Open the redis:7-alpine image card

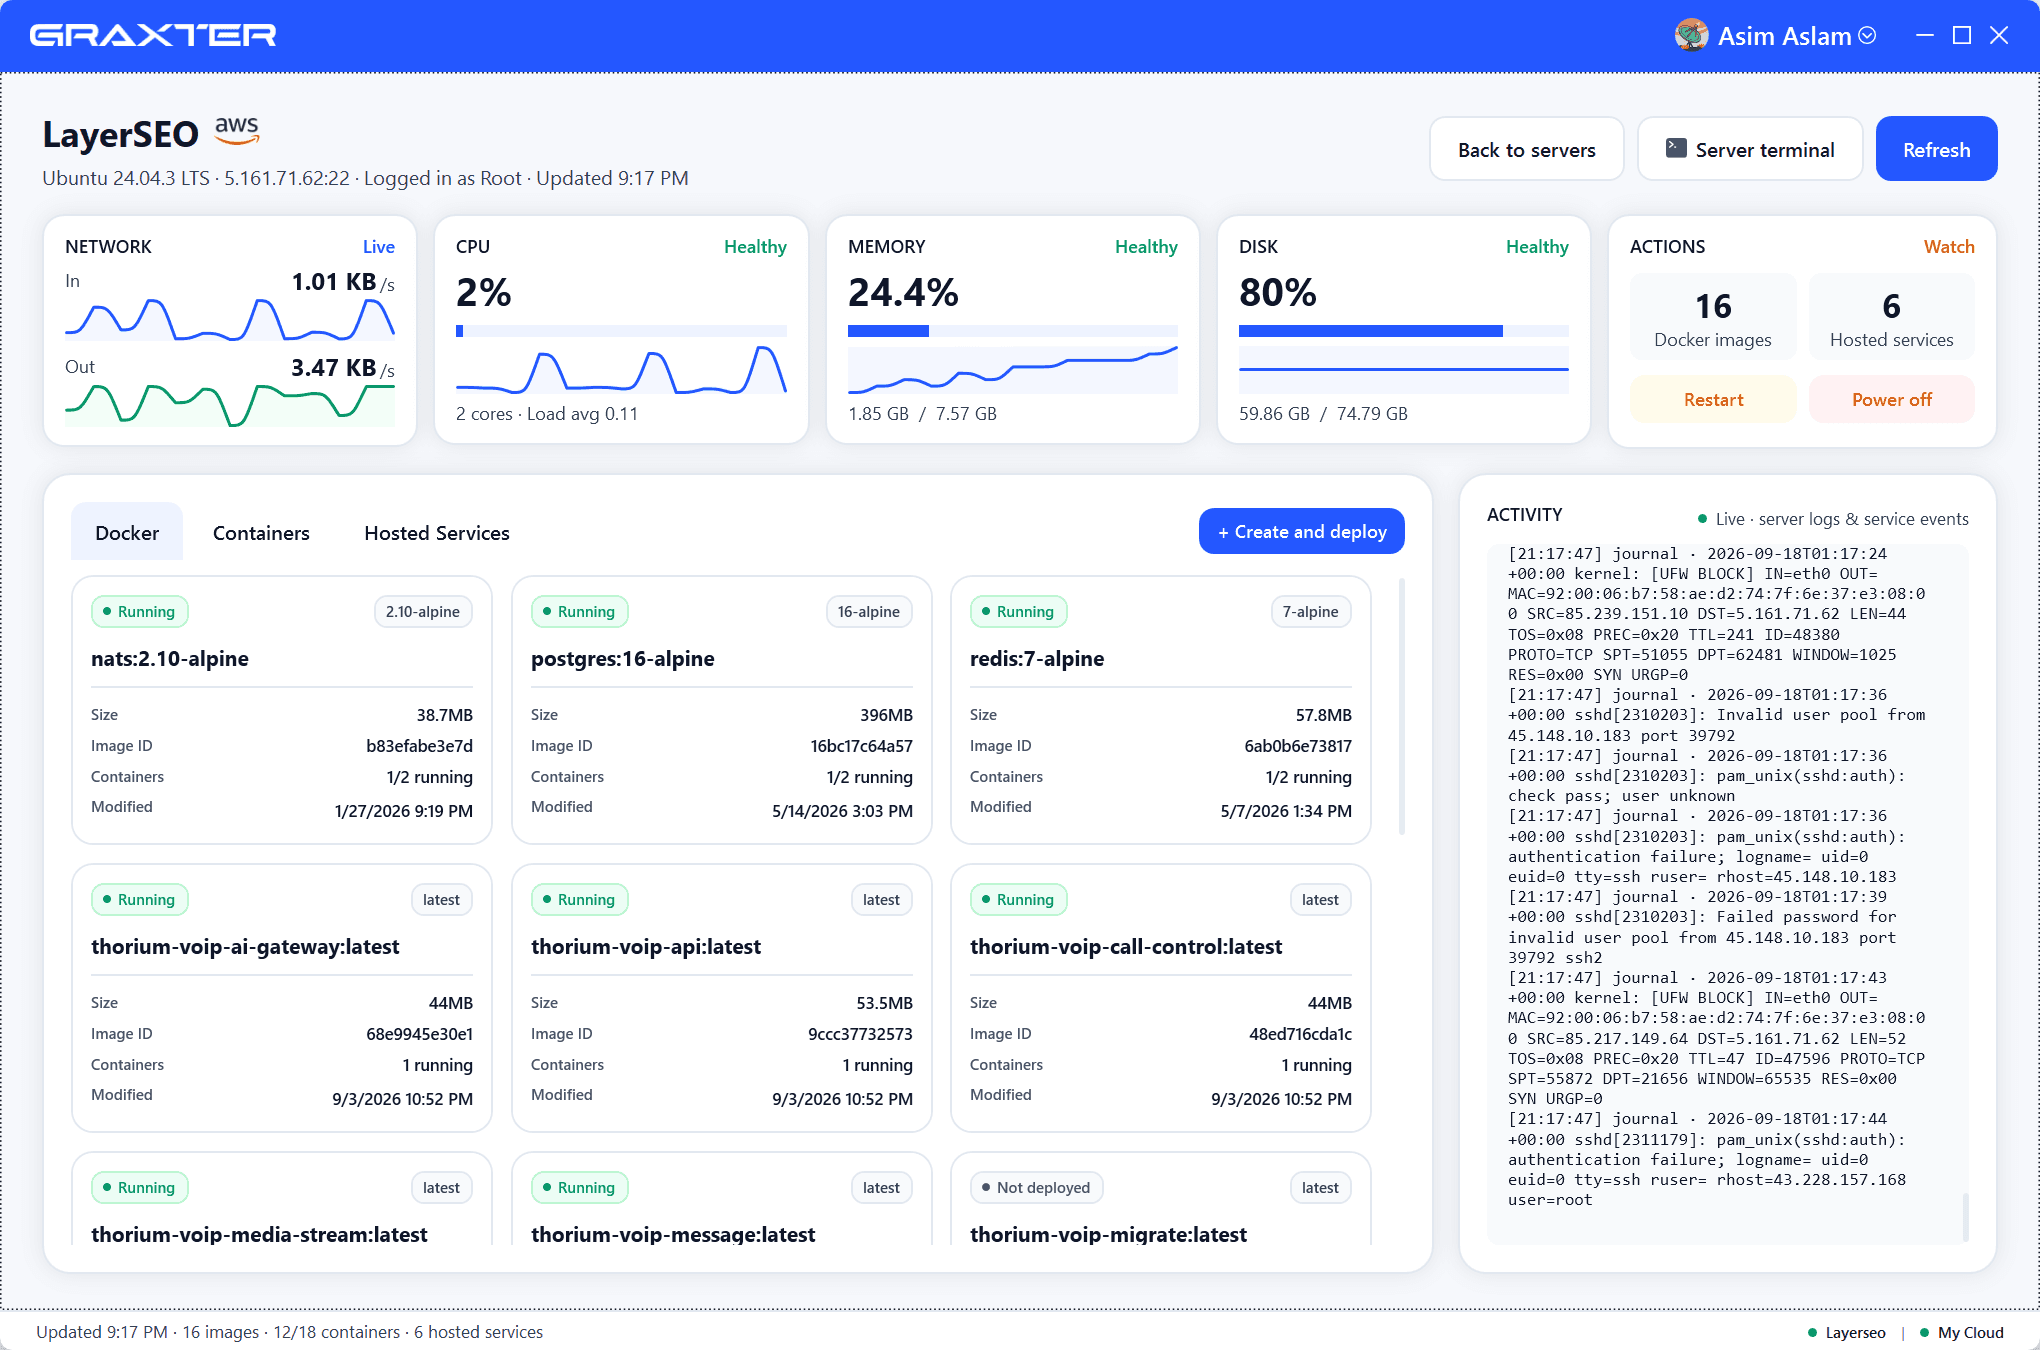click(x=1161, y=710)
